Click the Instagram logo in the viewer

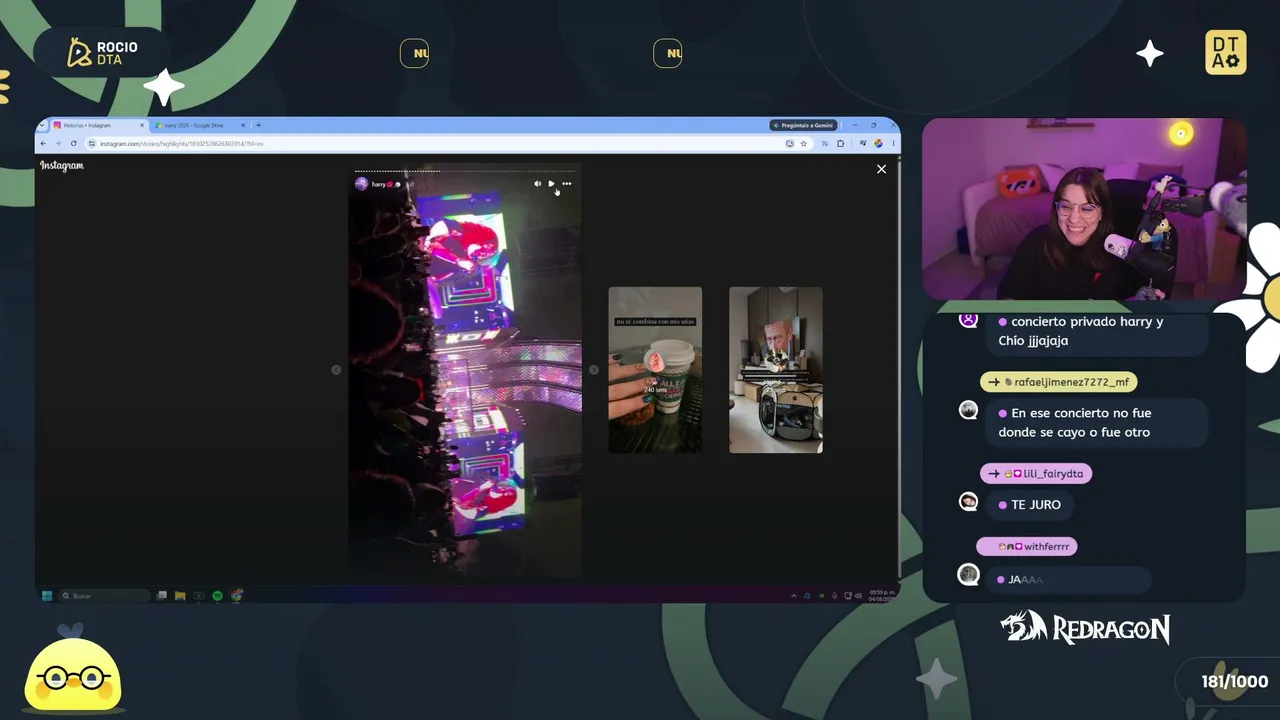pyautogui.click(x=62, y=166)
